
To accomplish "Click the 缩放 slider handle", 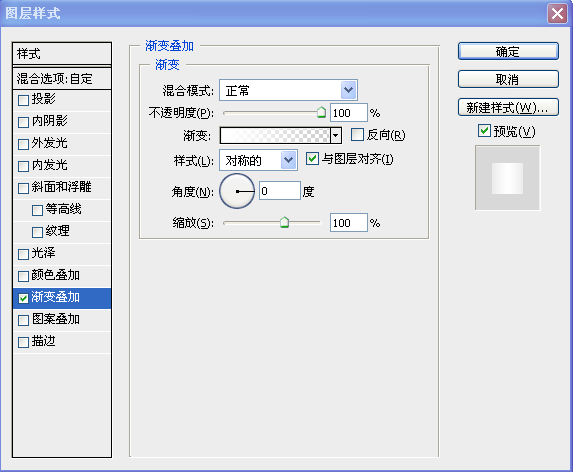I will [284, 222].
